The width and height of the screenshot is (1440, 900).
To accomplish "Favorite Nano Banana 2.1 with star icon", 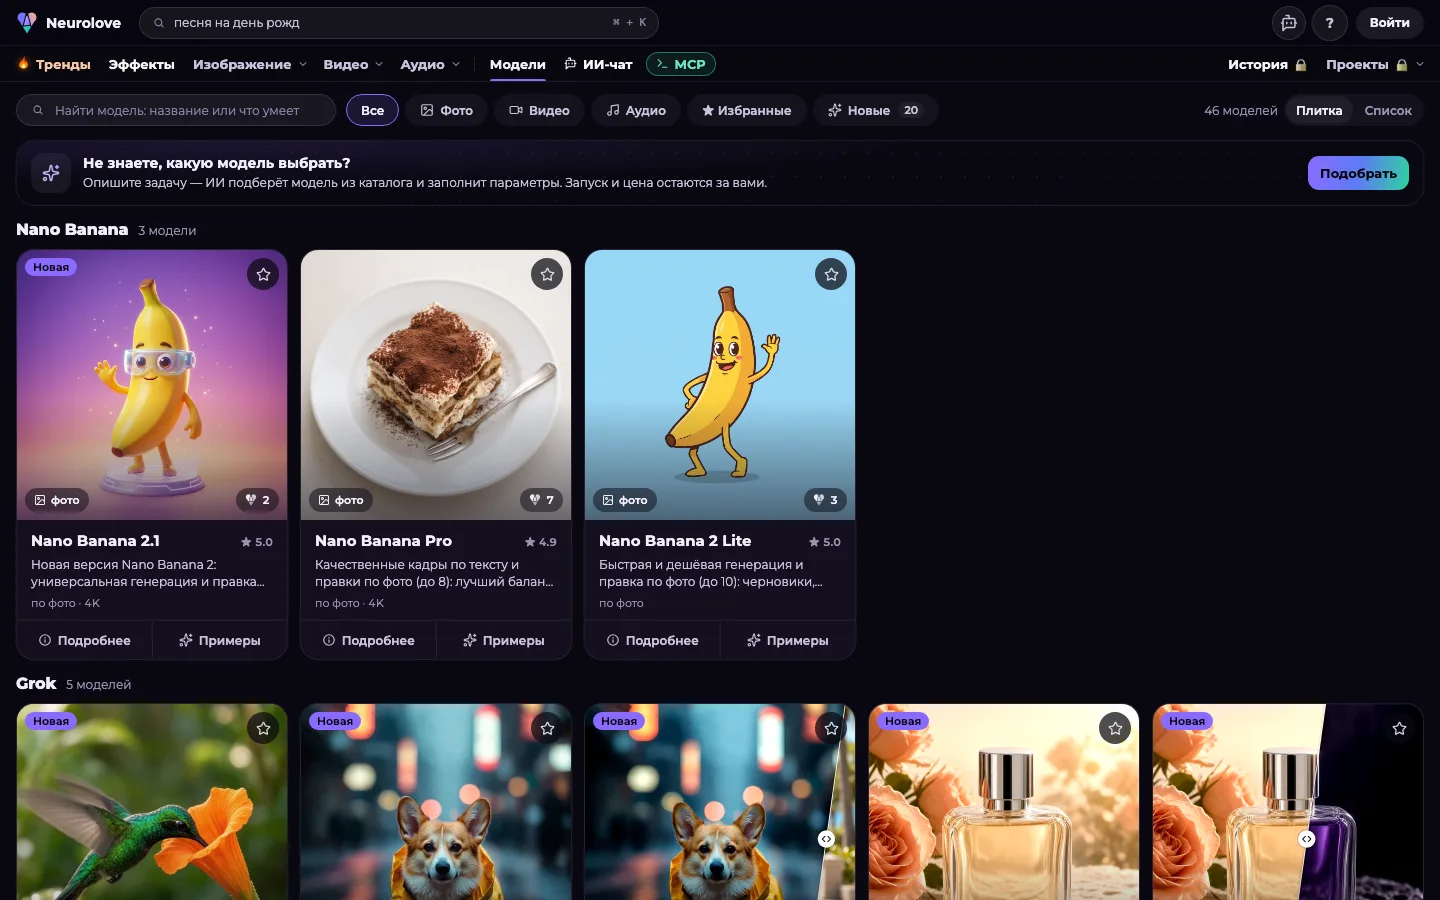I will pos(263,274).
